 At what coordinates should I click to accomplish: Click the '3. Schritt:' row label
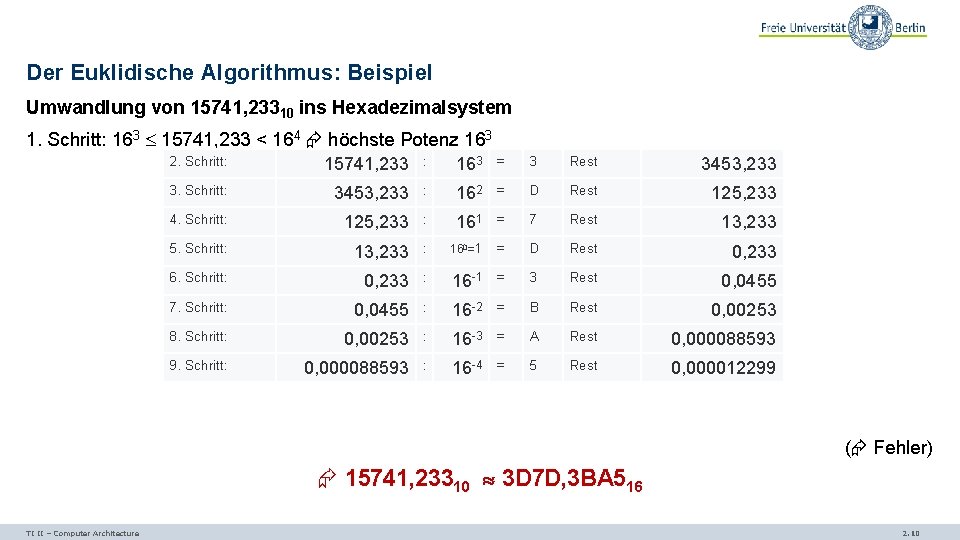point(198,190)
